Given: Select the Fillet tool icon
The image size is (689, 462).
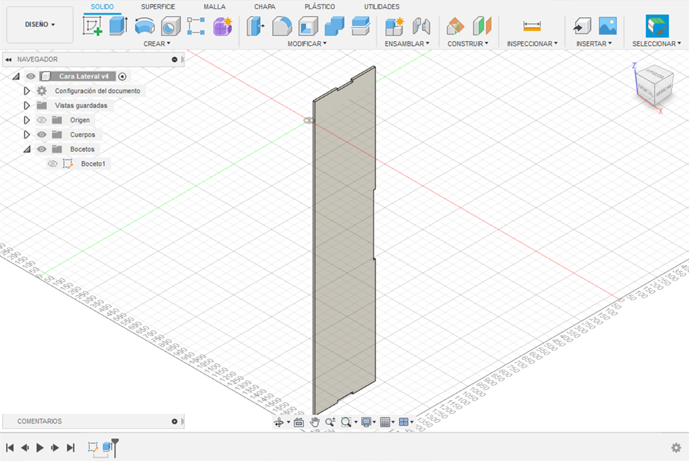Looking at the screenshot, I should tap(282, 26).
